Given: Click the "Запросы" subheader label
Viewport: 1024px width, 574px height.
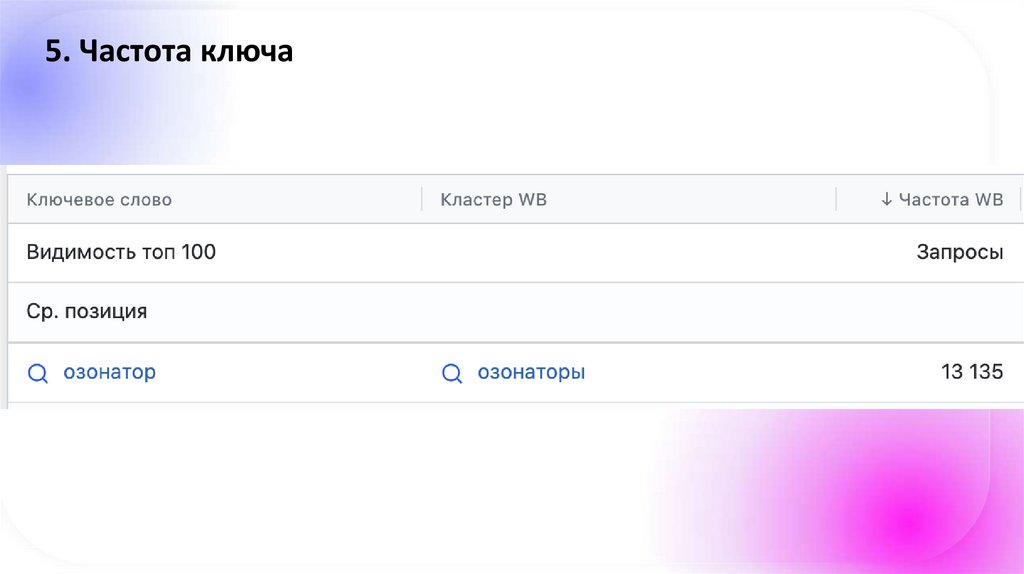Looking at the screenshot, I should 959,253.
